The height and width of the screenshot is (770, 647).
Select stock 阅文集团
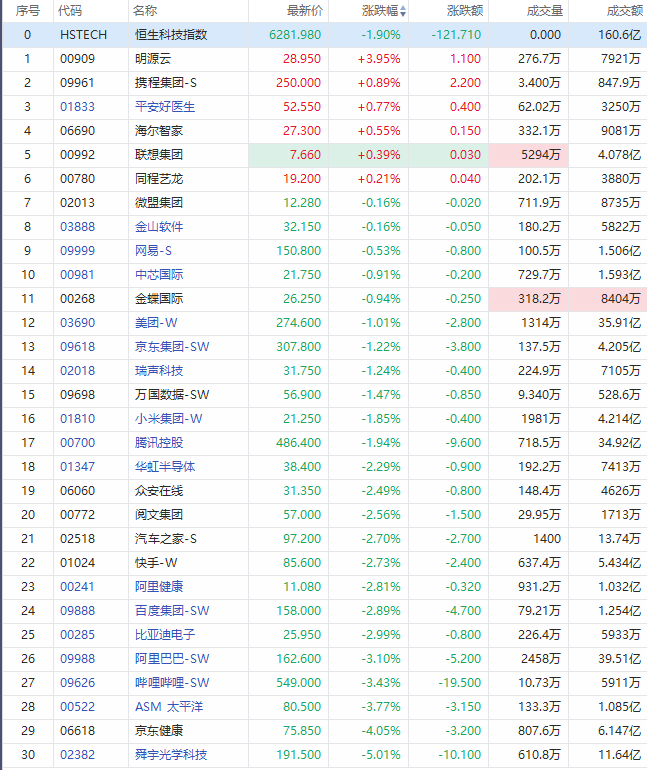[x=159, y=515]
